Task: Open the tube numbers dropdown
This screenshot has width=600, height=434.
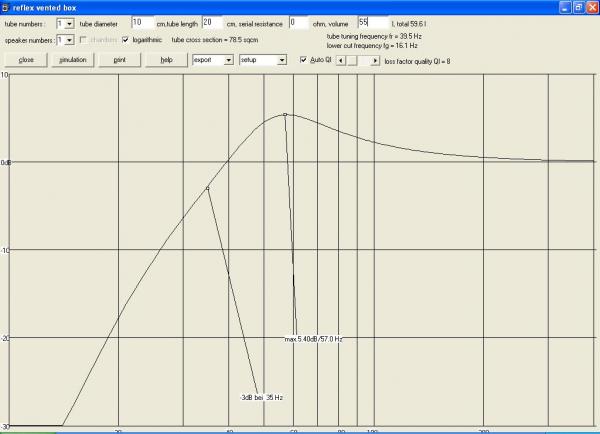Action: (x=69, y=22)
